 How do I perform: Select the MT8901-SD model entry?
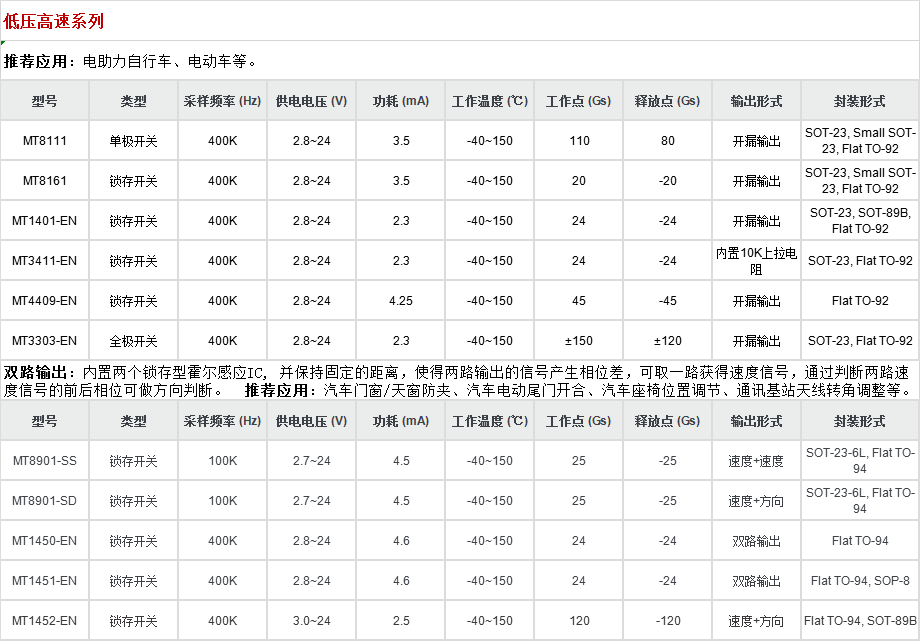(44, 501)
